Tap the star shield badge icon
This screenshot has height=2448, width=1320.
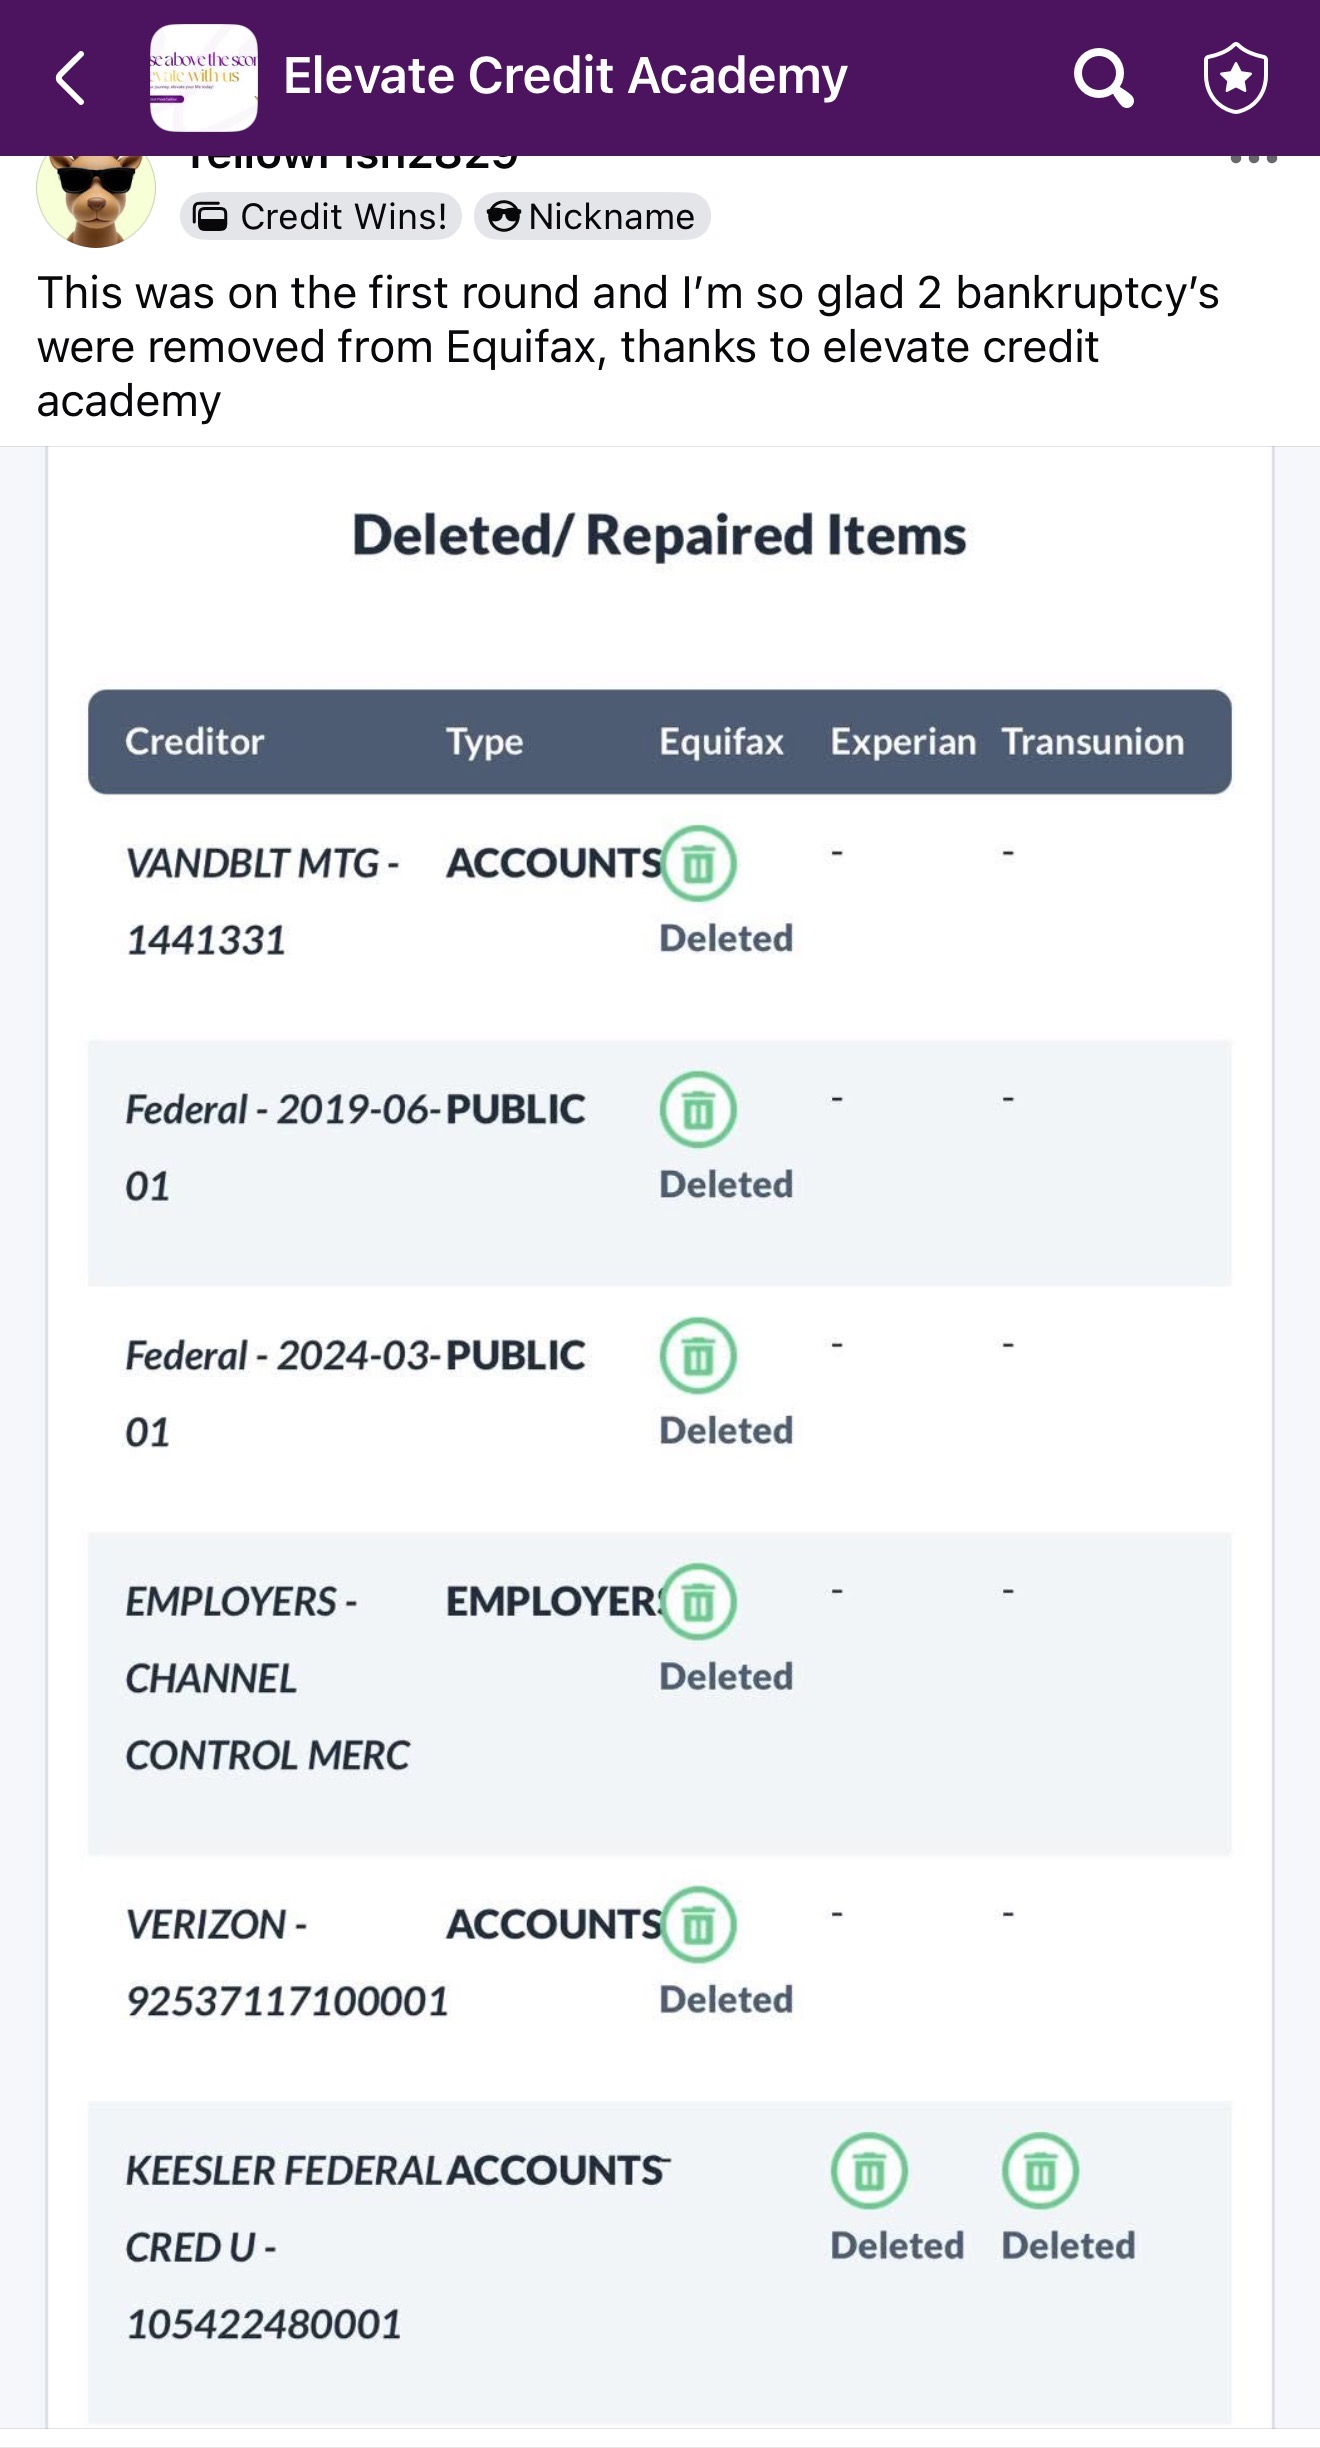[x=1235, y=78]
